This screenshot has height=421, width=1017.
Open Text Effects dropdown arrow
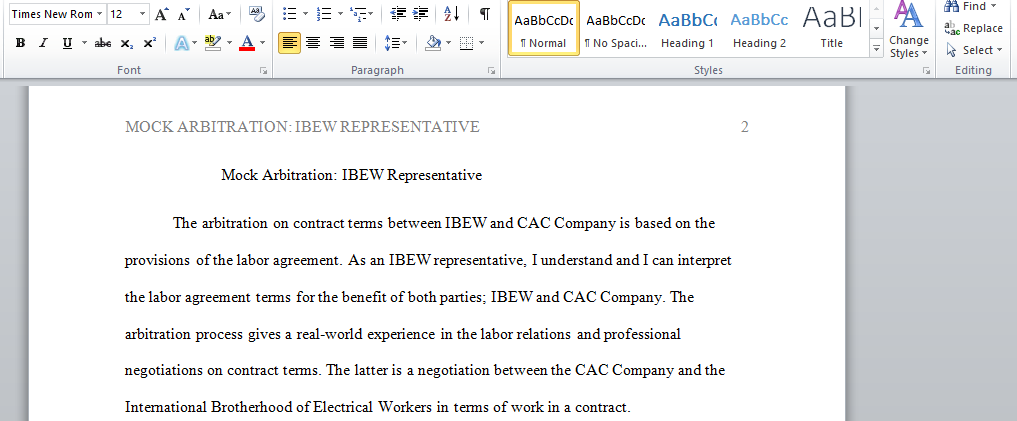click(x=195, y=43)
